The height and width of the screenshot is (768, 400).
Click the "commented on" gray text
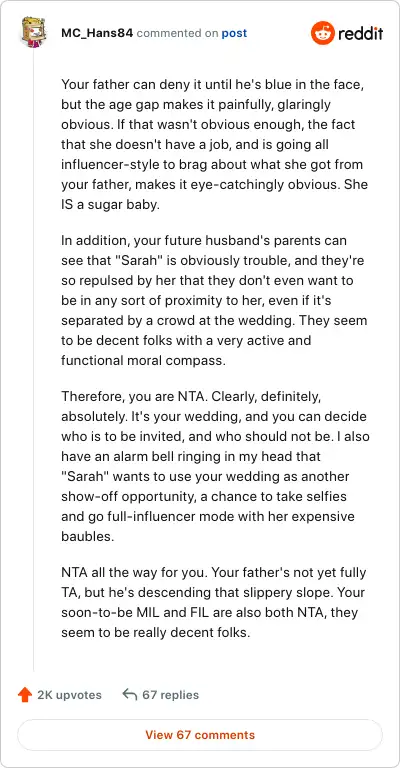[x=177, y=34]
